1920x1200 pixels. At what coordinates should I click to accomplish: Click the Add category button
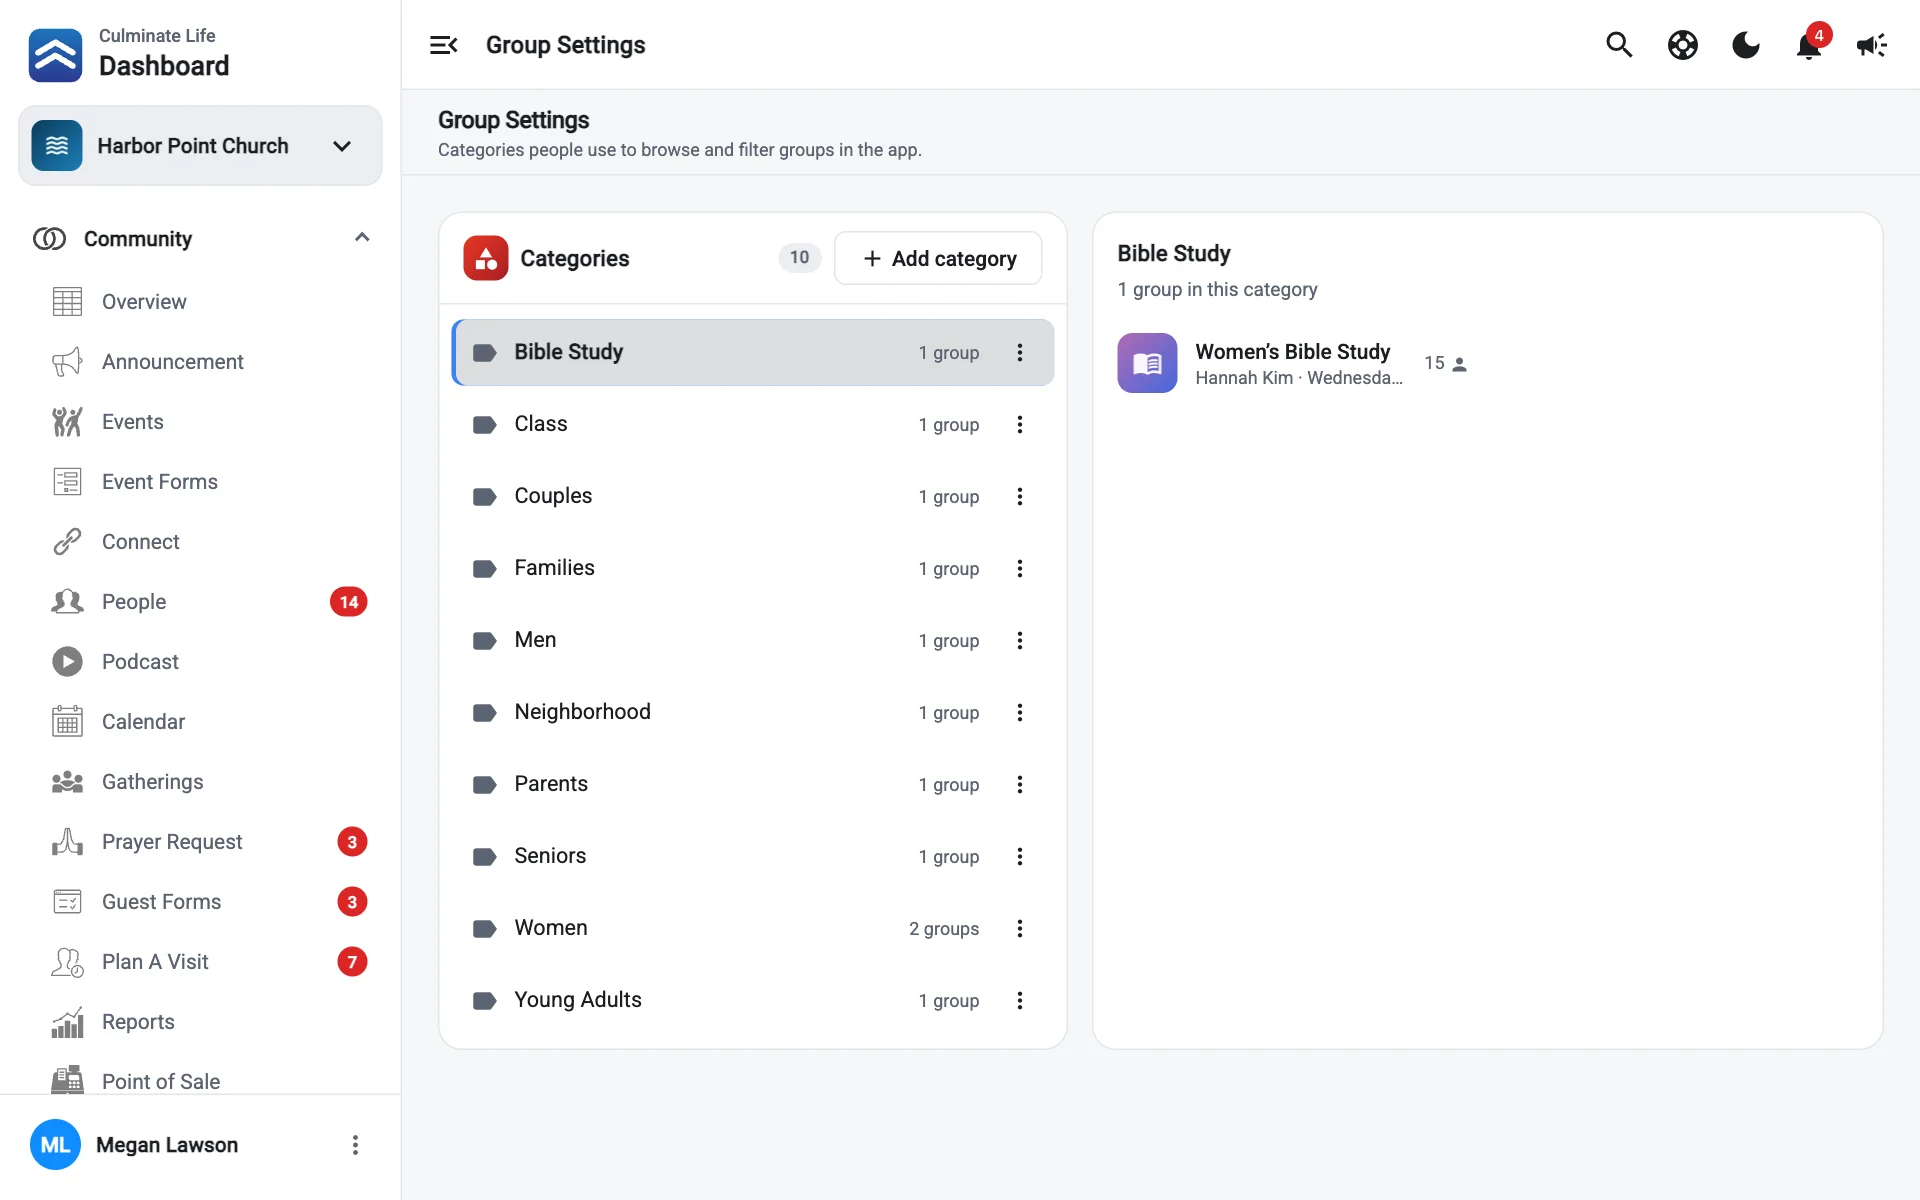point(938,258)
